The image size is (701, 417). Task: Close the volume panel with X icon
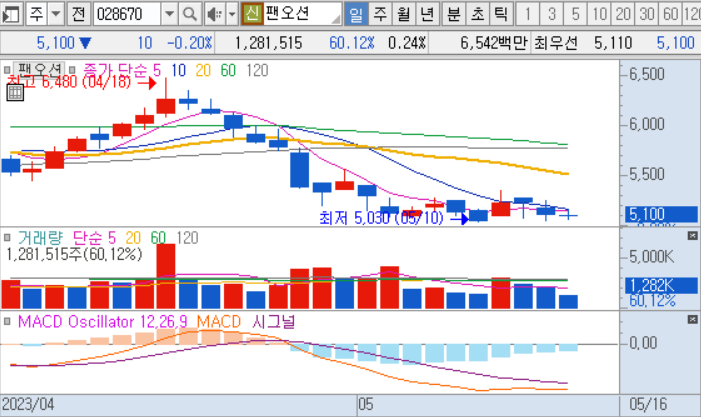692,236
